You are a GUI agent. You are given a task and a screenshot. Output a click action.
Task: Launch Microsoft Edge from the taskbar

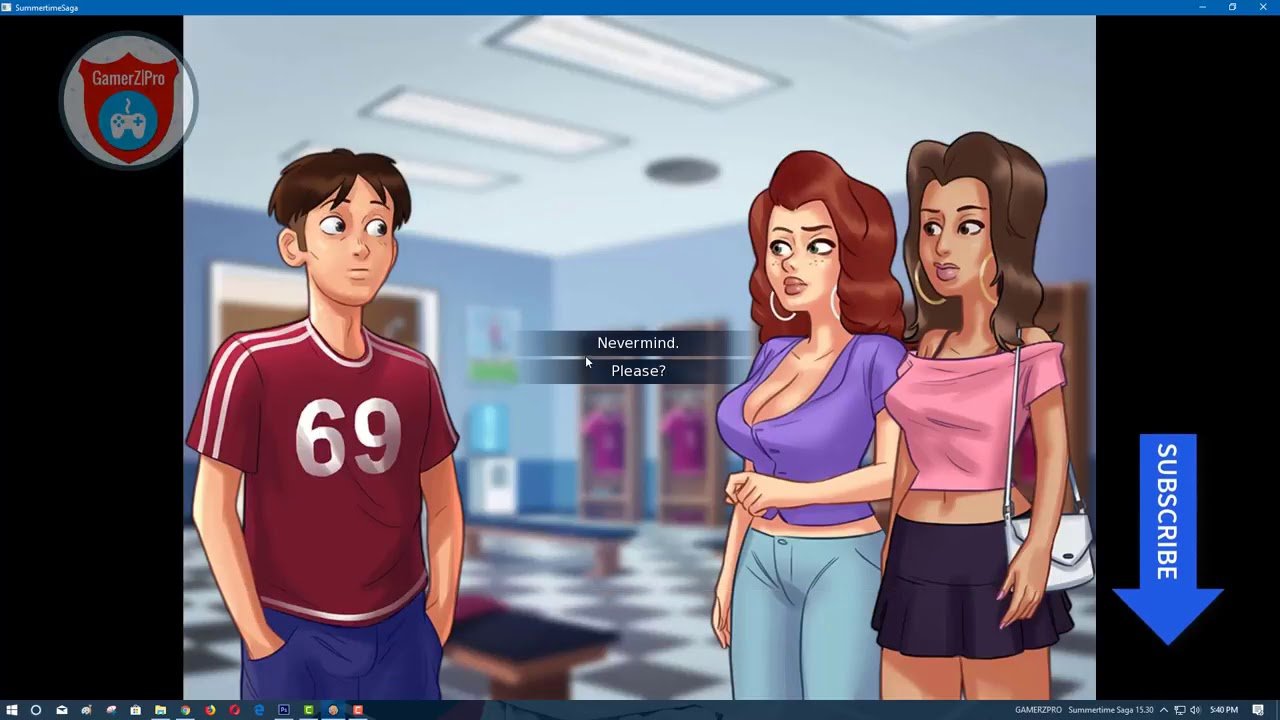click(259, 710)
